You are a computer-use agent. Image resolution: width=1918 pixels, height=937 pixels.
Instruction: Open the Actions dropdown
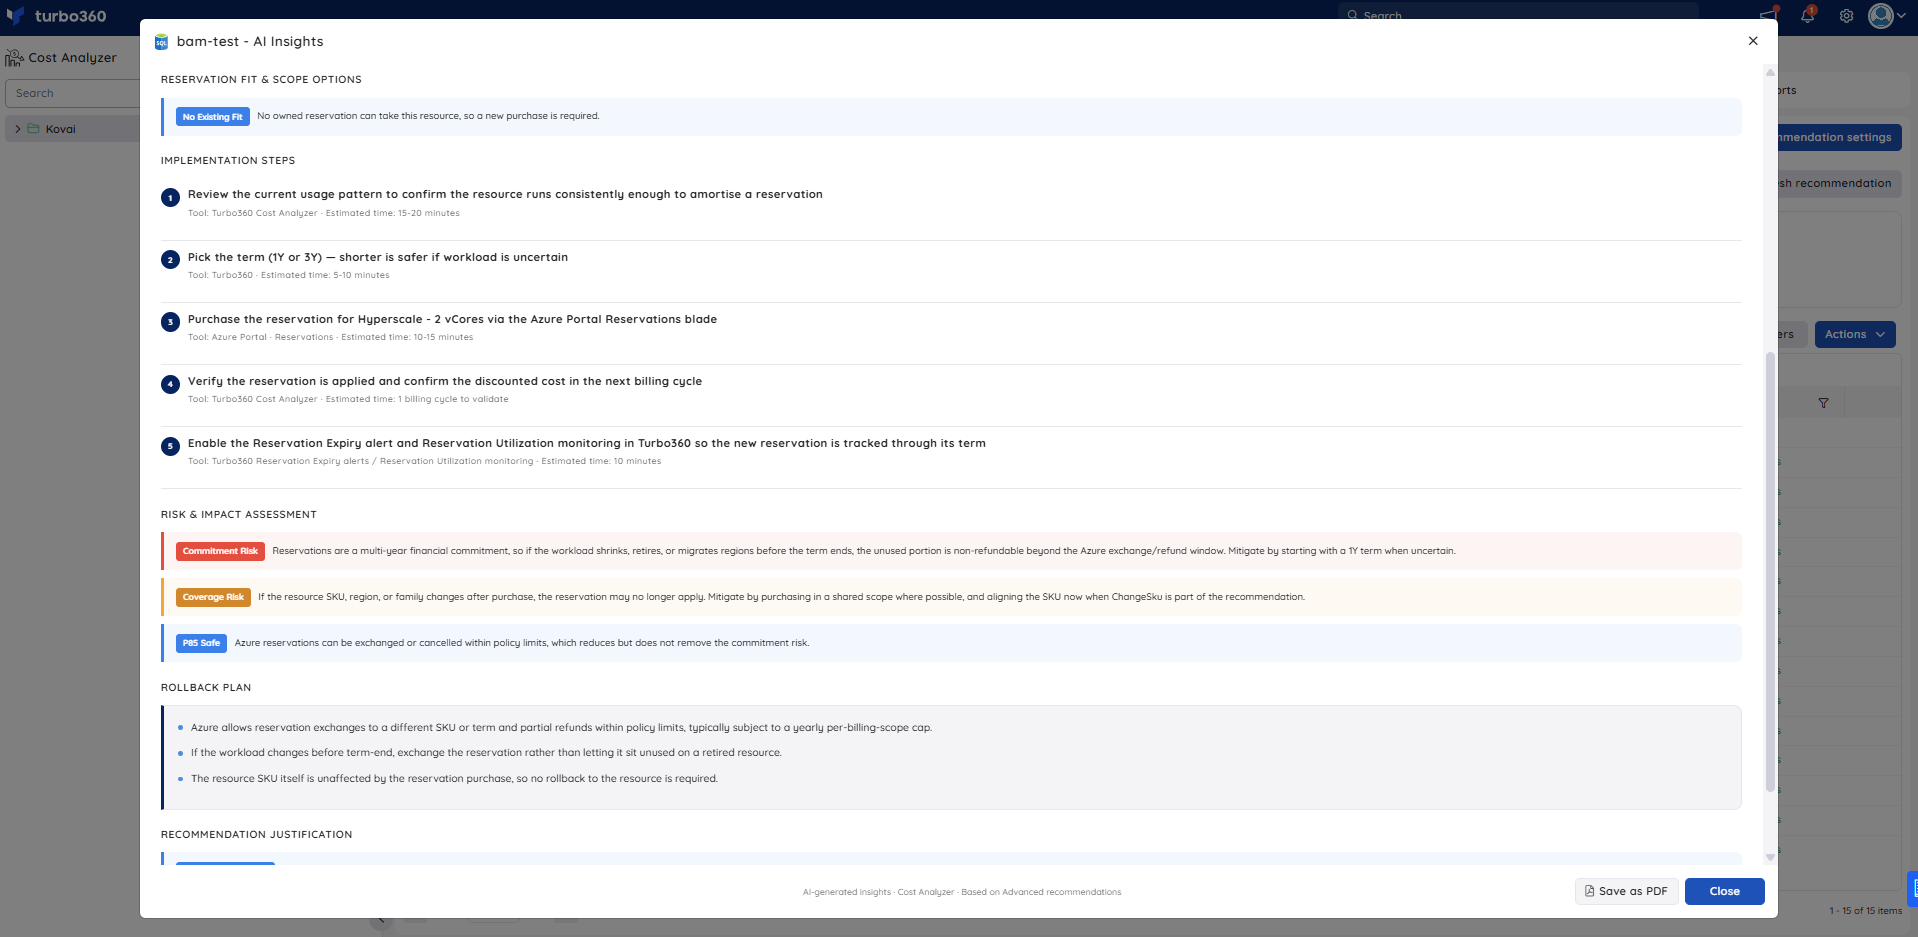click(1854, 334)
